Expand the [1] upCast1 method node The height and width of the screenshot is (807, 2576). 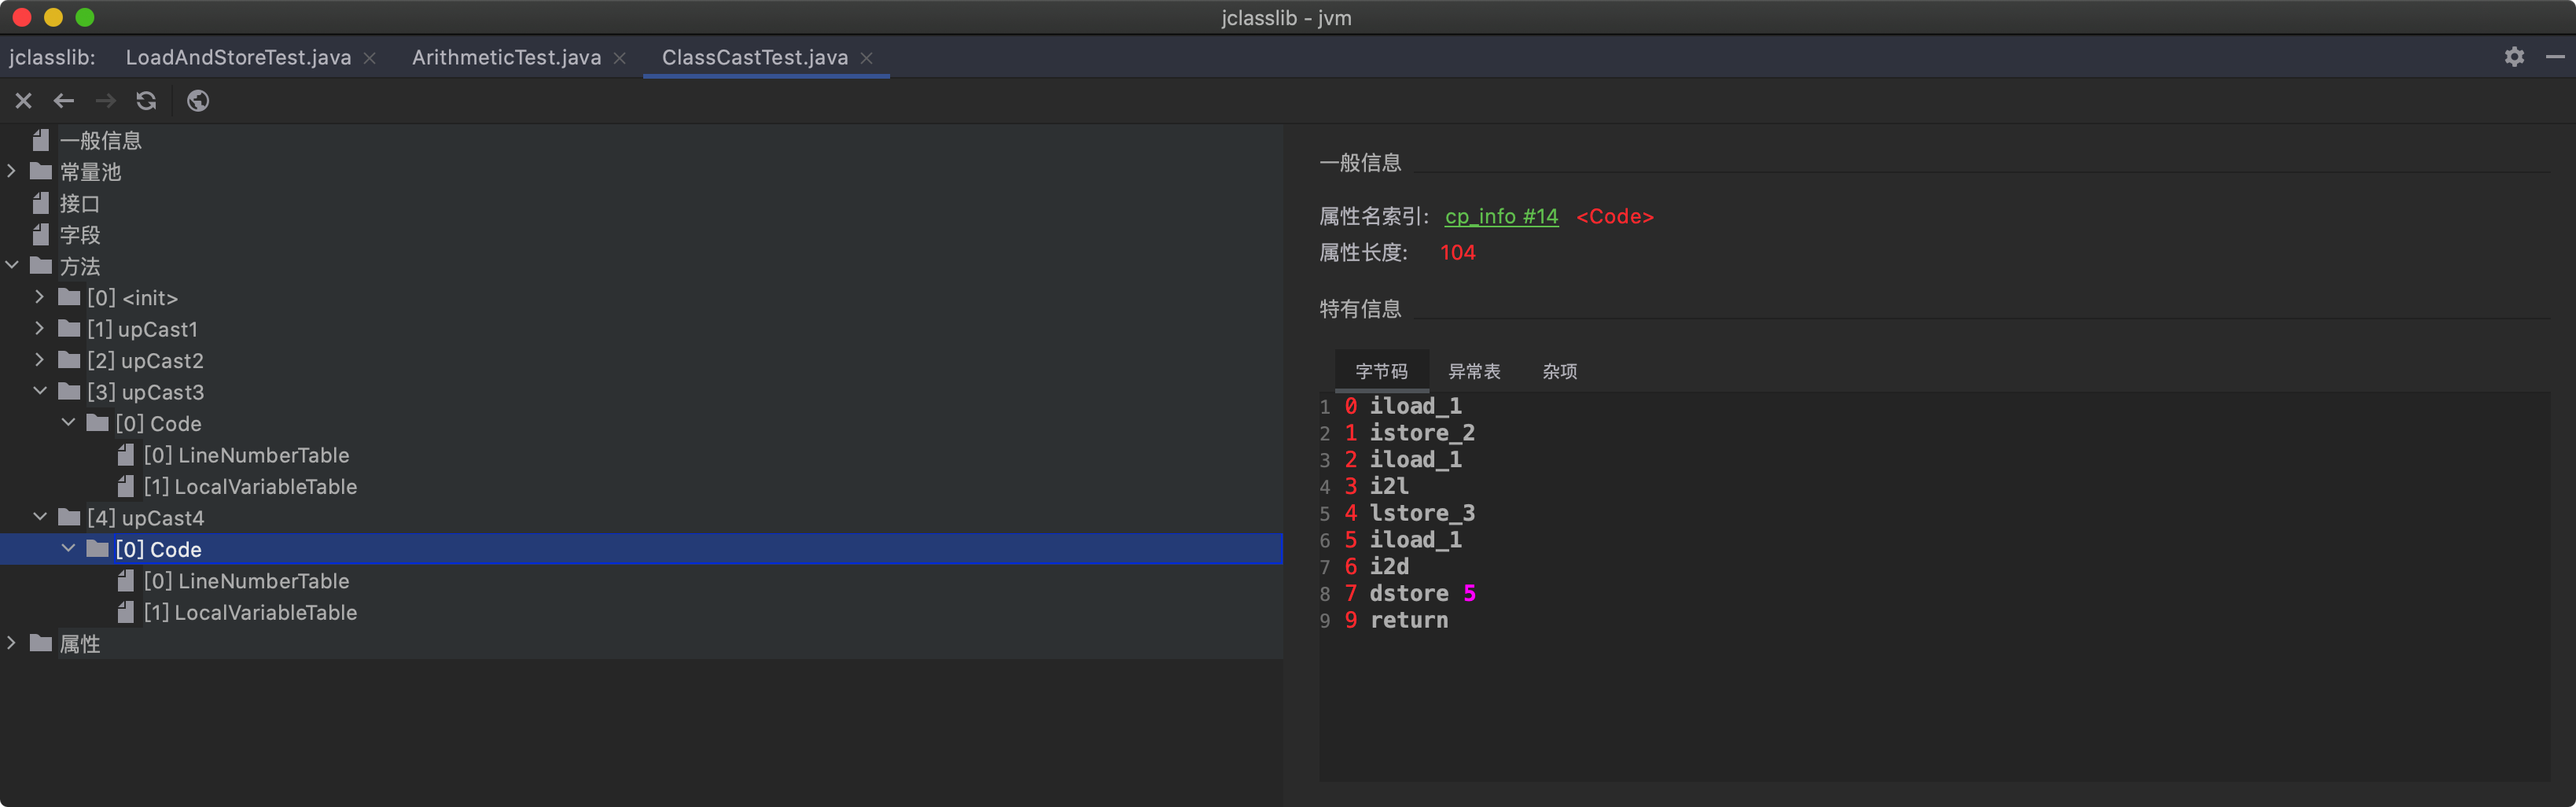coord(40,329)
